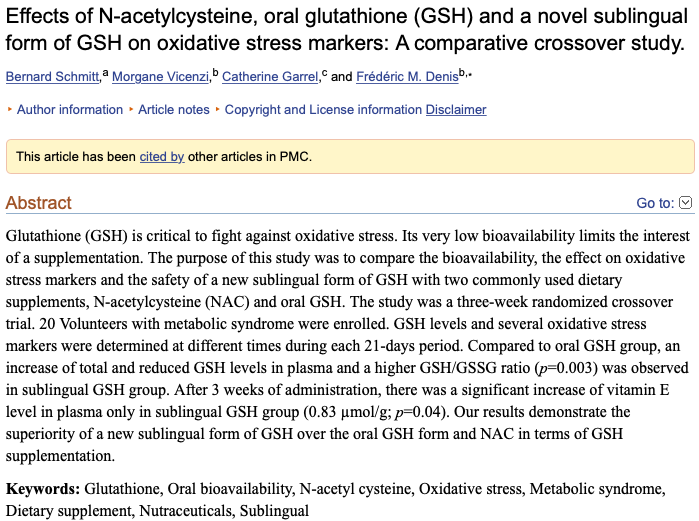Image resolution: width=699 pixels, height=521 pixels.
Task: Click the triangle icon beside Author information
Action: point(10,110)
